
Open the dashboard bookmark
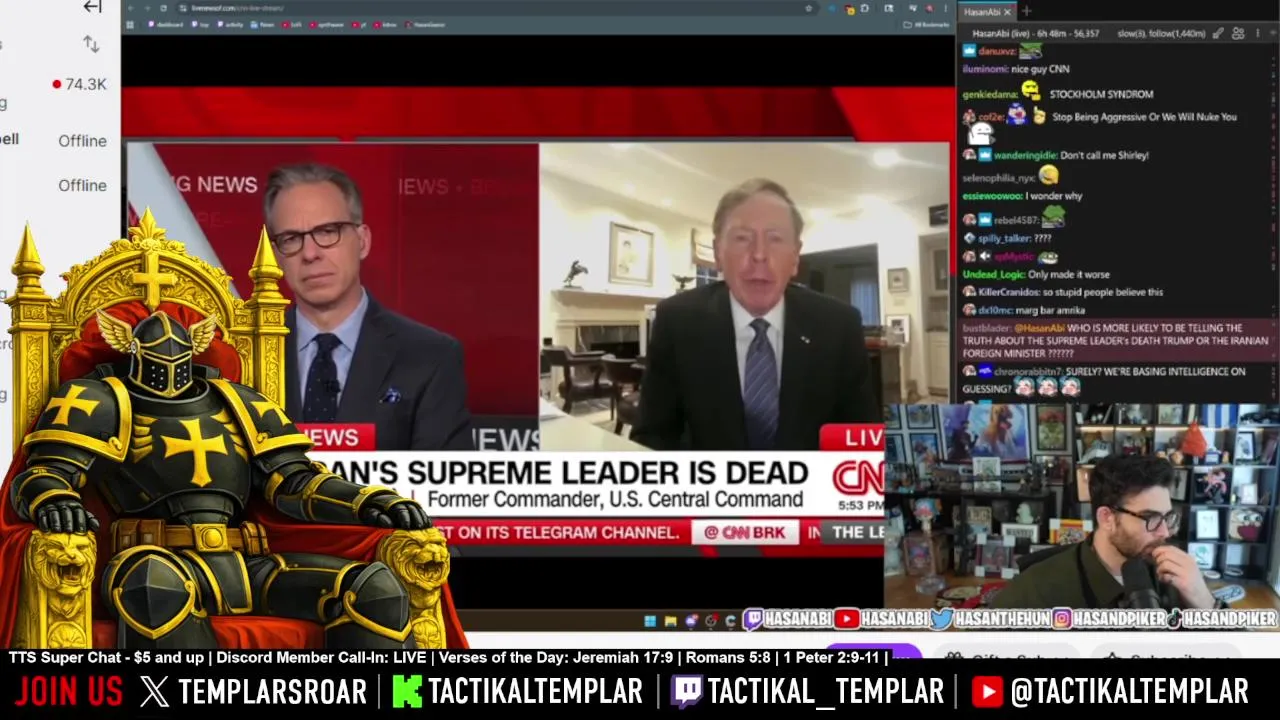tap(166, 24)
